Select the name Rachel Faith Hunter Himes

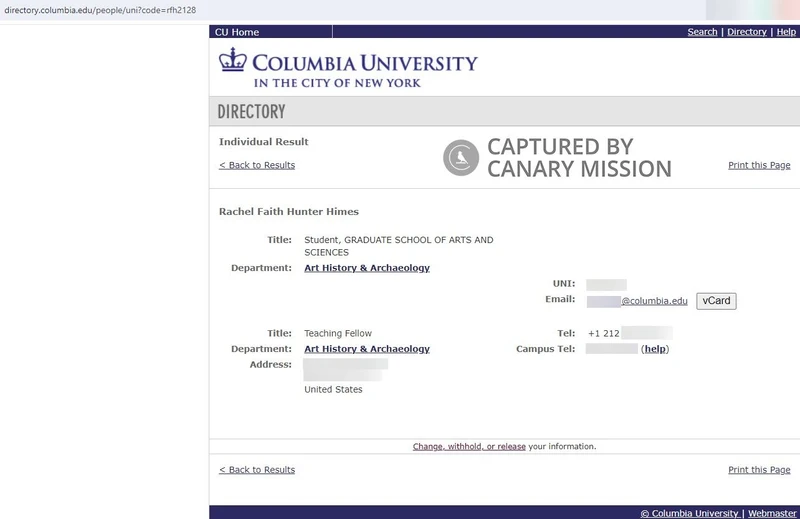[289, 212]
